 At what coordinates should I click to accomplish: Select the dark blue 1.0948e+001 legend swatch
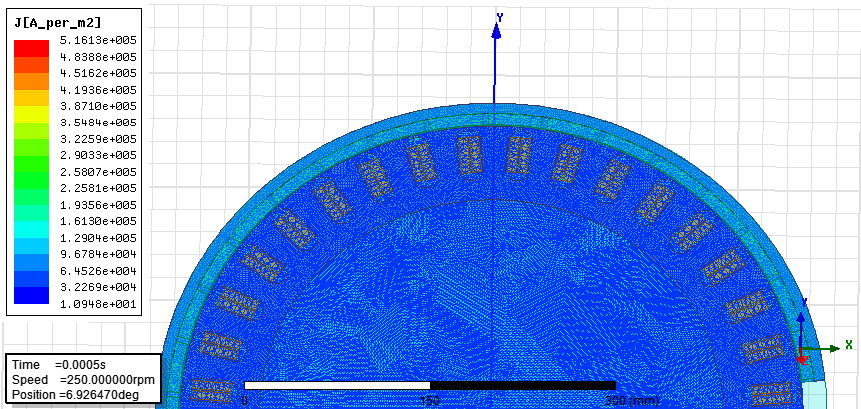coord(31,295)
